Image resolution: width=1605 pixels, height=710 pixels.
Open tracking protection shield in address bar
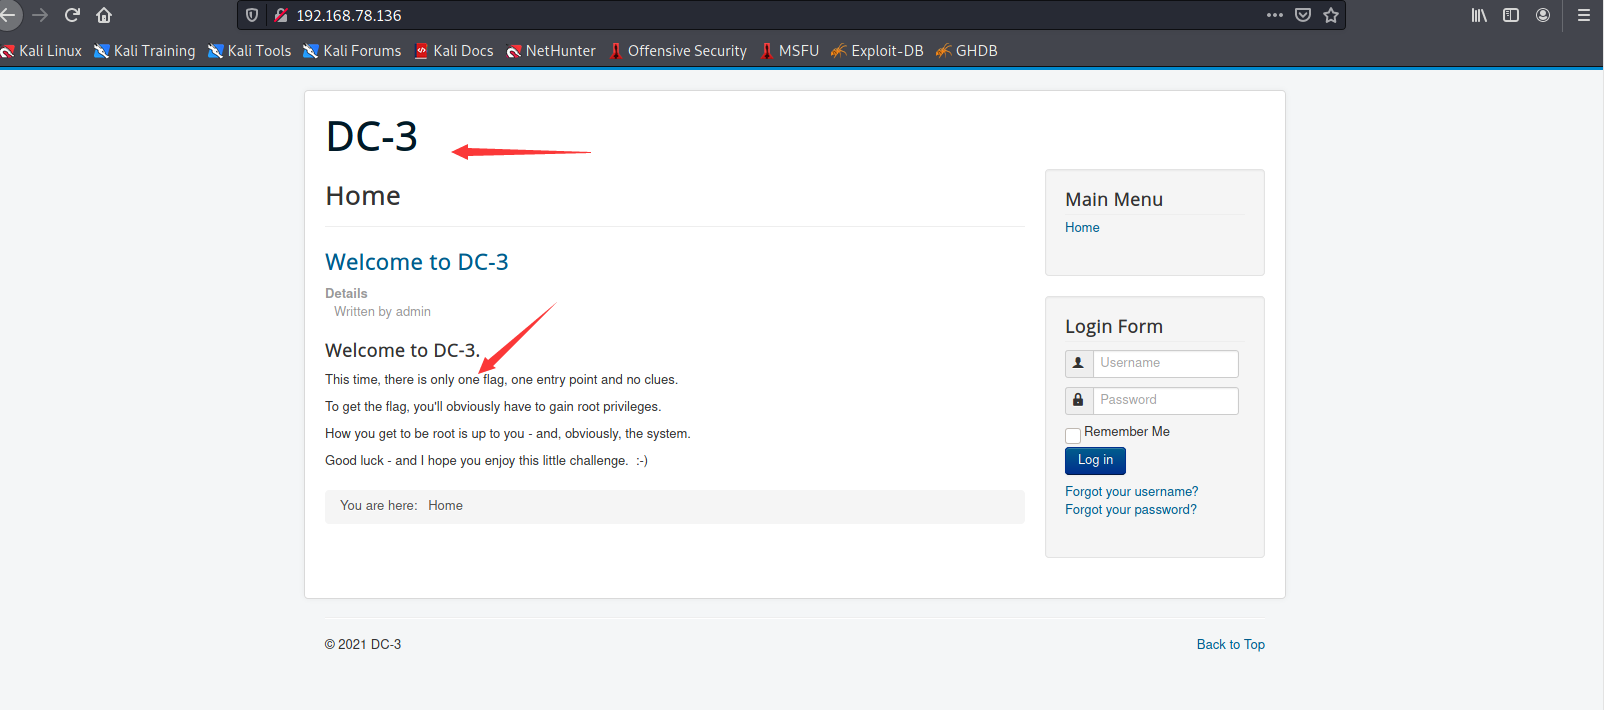(x=252, y=15)
